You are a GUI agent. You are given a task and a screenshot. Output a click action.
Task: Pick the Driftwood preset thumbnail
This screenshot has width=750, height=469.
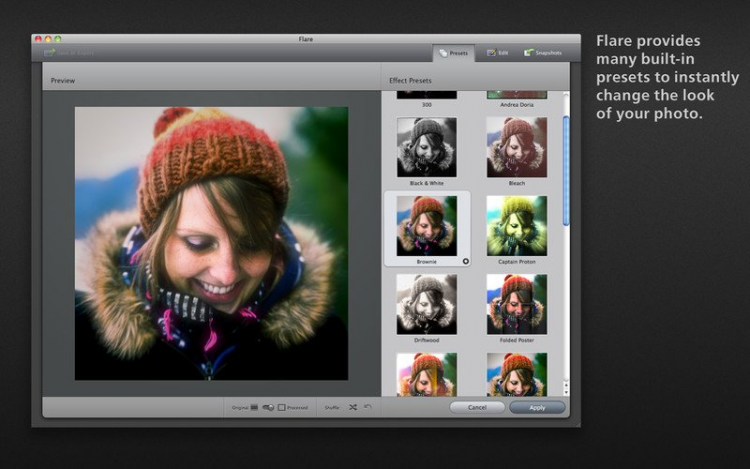click(x=427, y=304)
